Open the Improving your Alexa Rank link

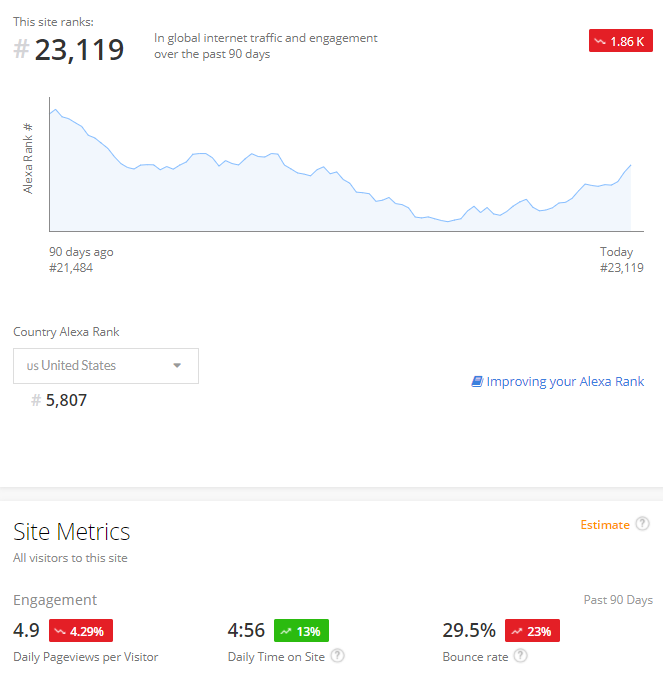pos(565,381)
